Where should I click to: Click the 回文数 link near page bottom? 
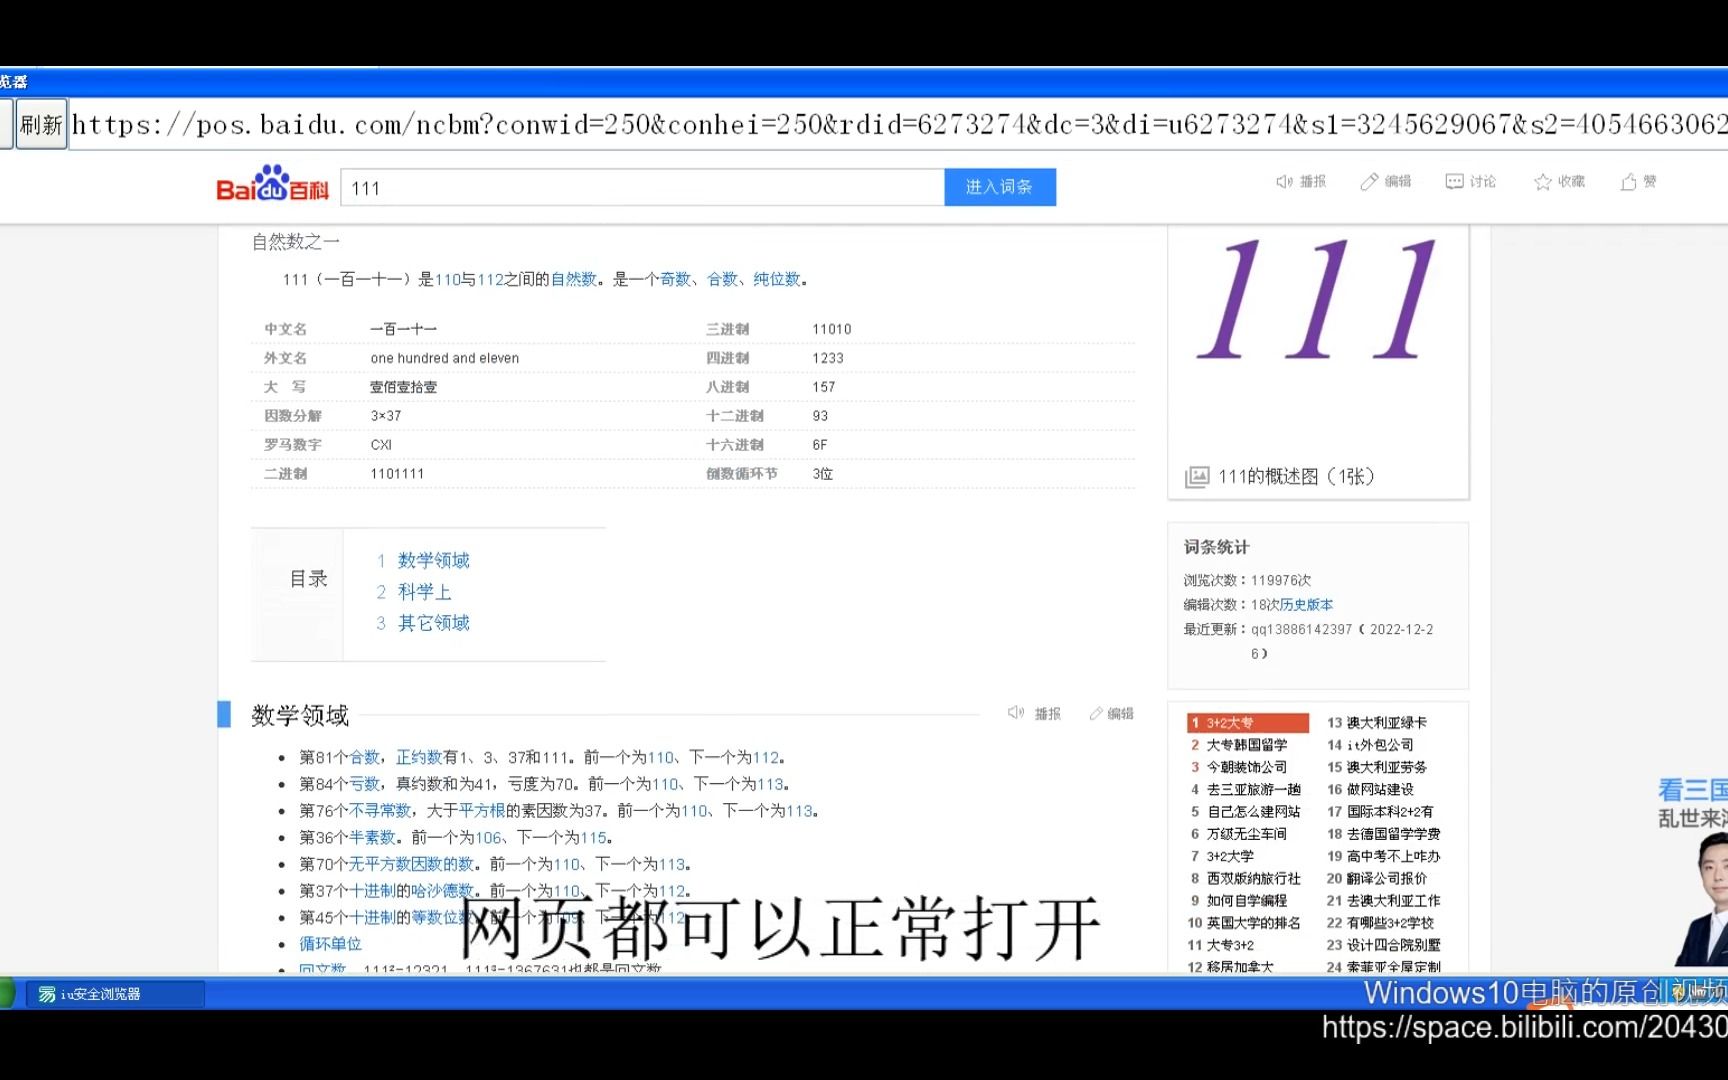(322, 968)
